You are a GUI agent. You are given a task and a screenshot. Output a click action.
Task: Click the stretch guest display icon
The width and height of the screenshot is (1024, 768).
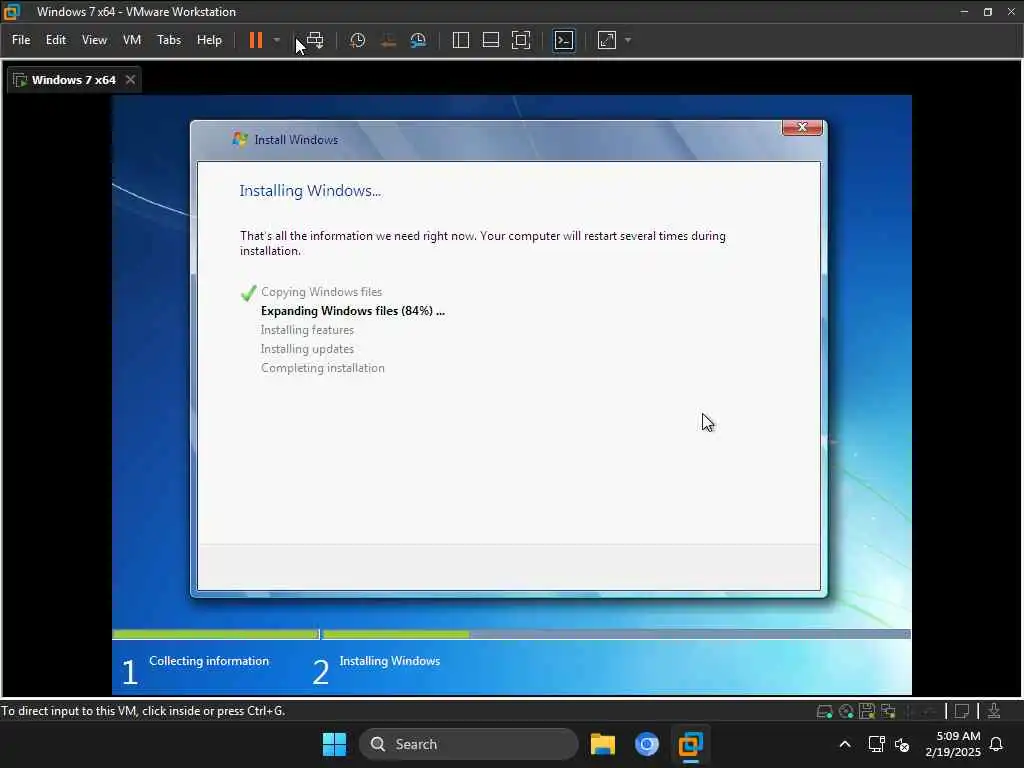pyautogui.click(x=607, y=40)
